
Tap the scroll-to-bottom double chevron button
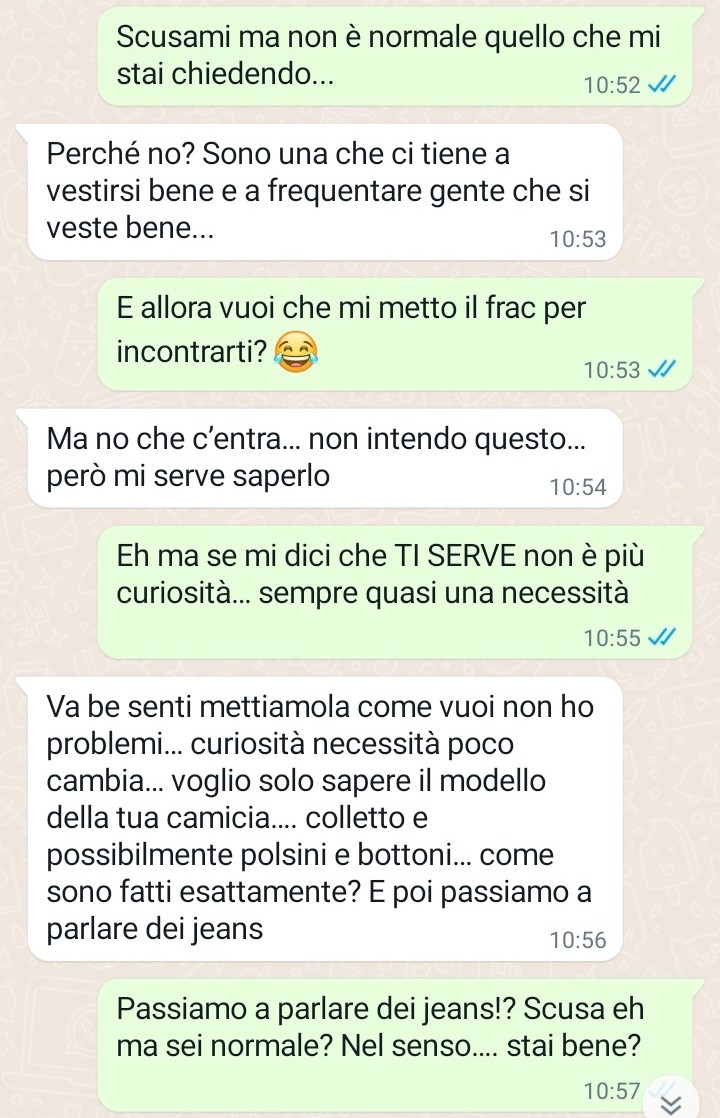point(671,1103)
